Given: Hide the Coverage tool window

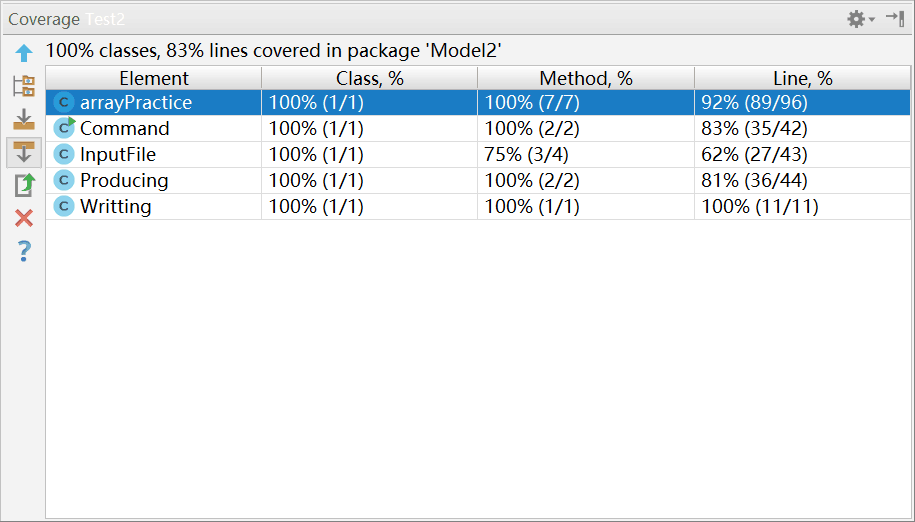Looking at the screenshot, I should click(895, 19).
